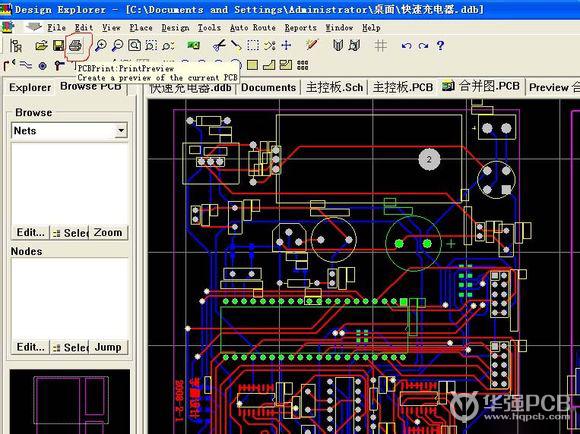Click the place fill rectangle tool
The height and width of the screenshot is (434, 580).
coord(252,65)
